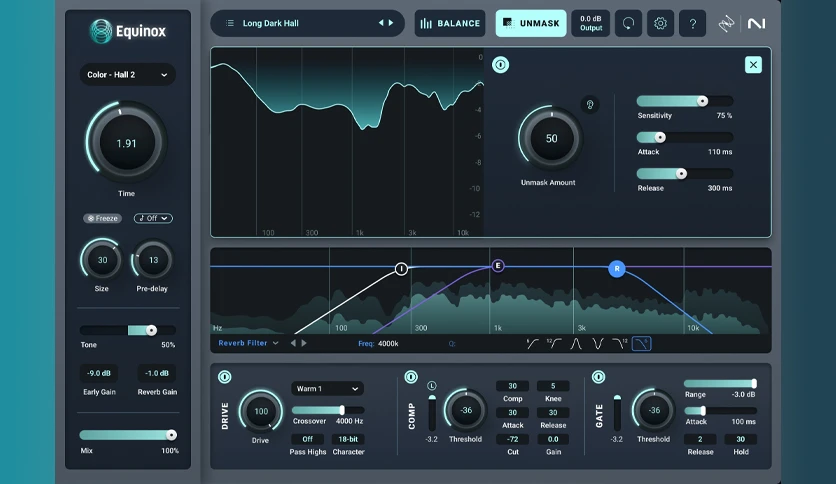Click the Tone slider handle

tap(151, 330)
